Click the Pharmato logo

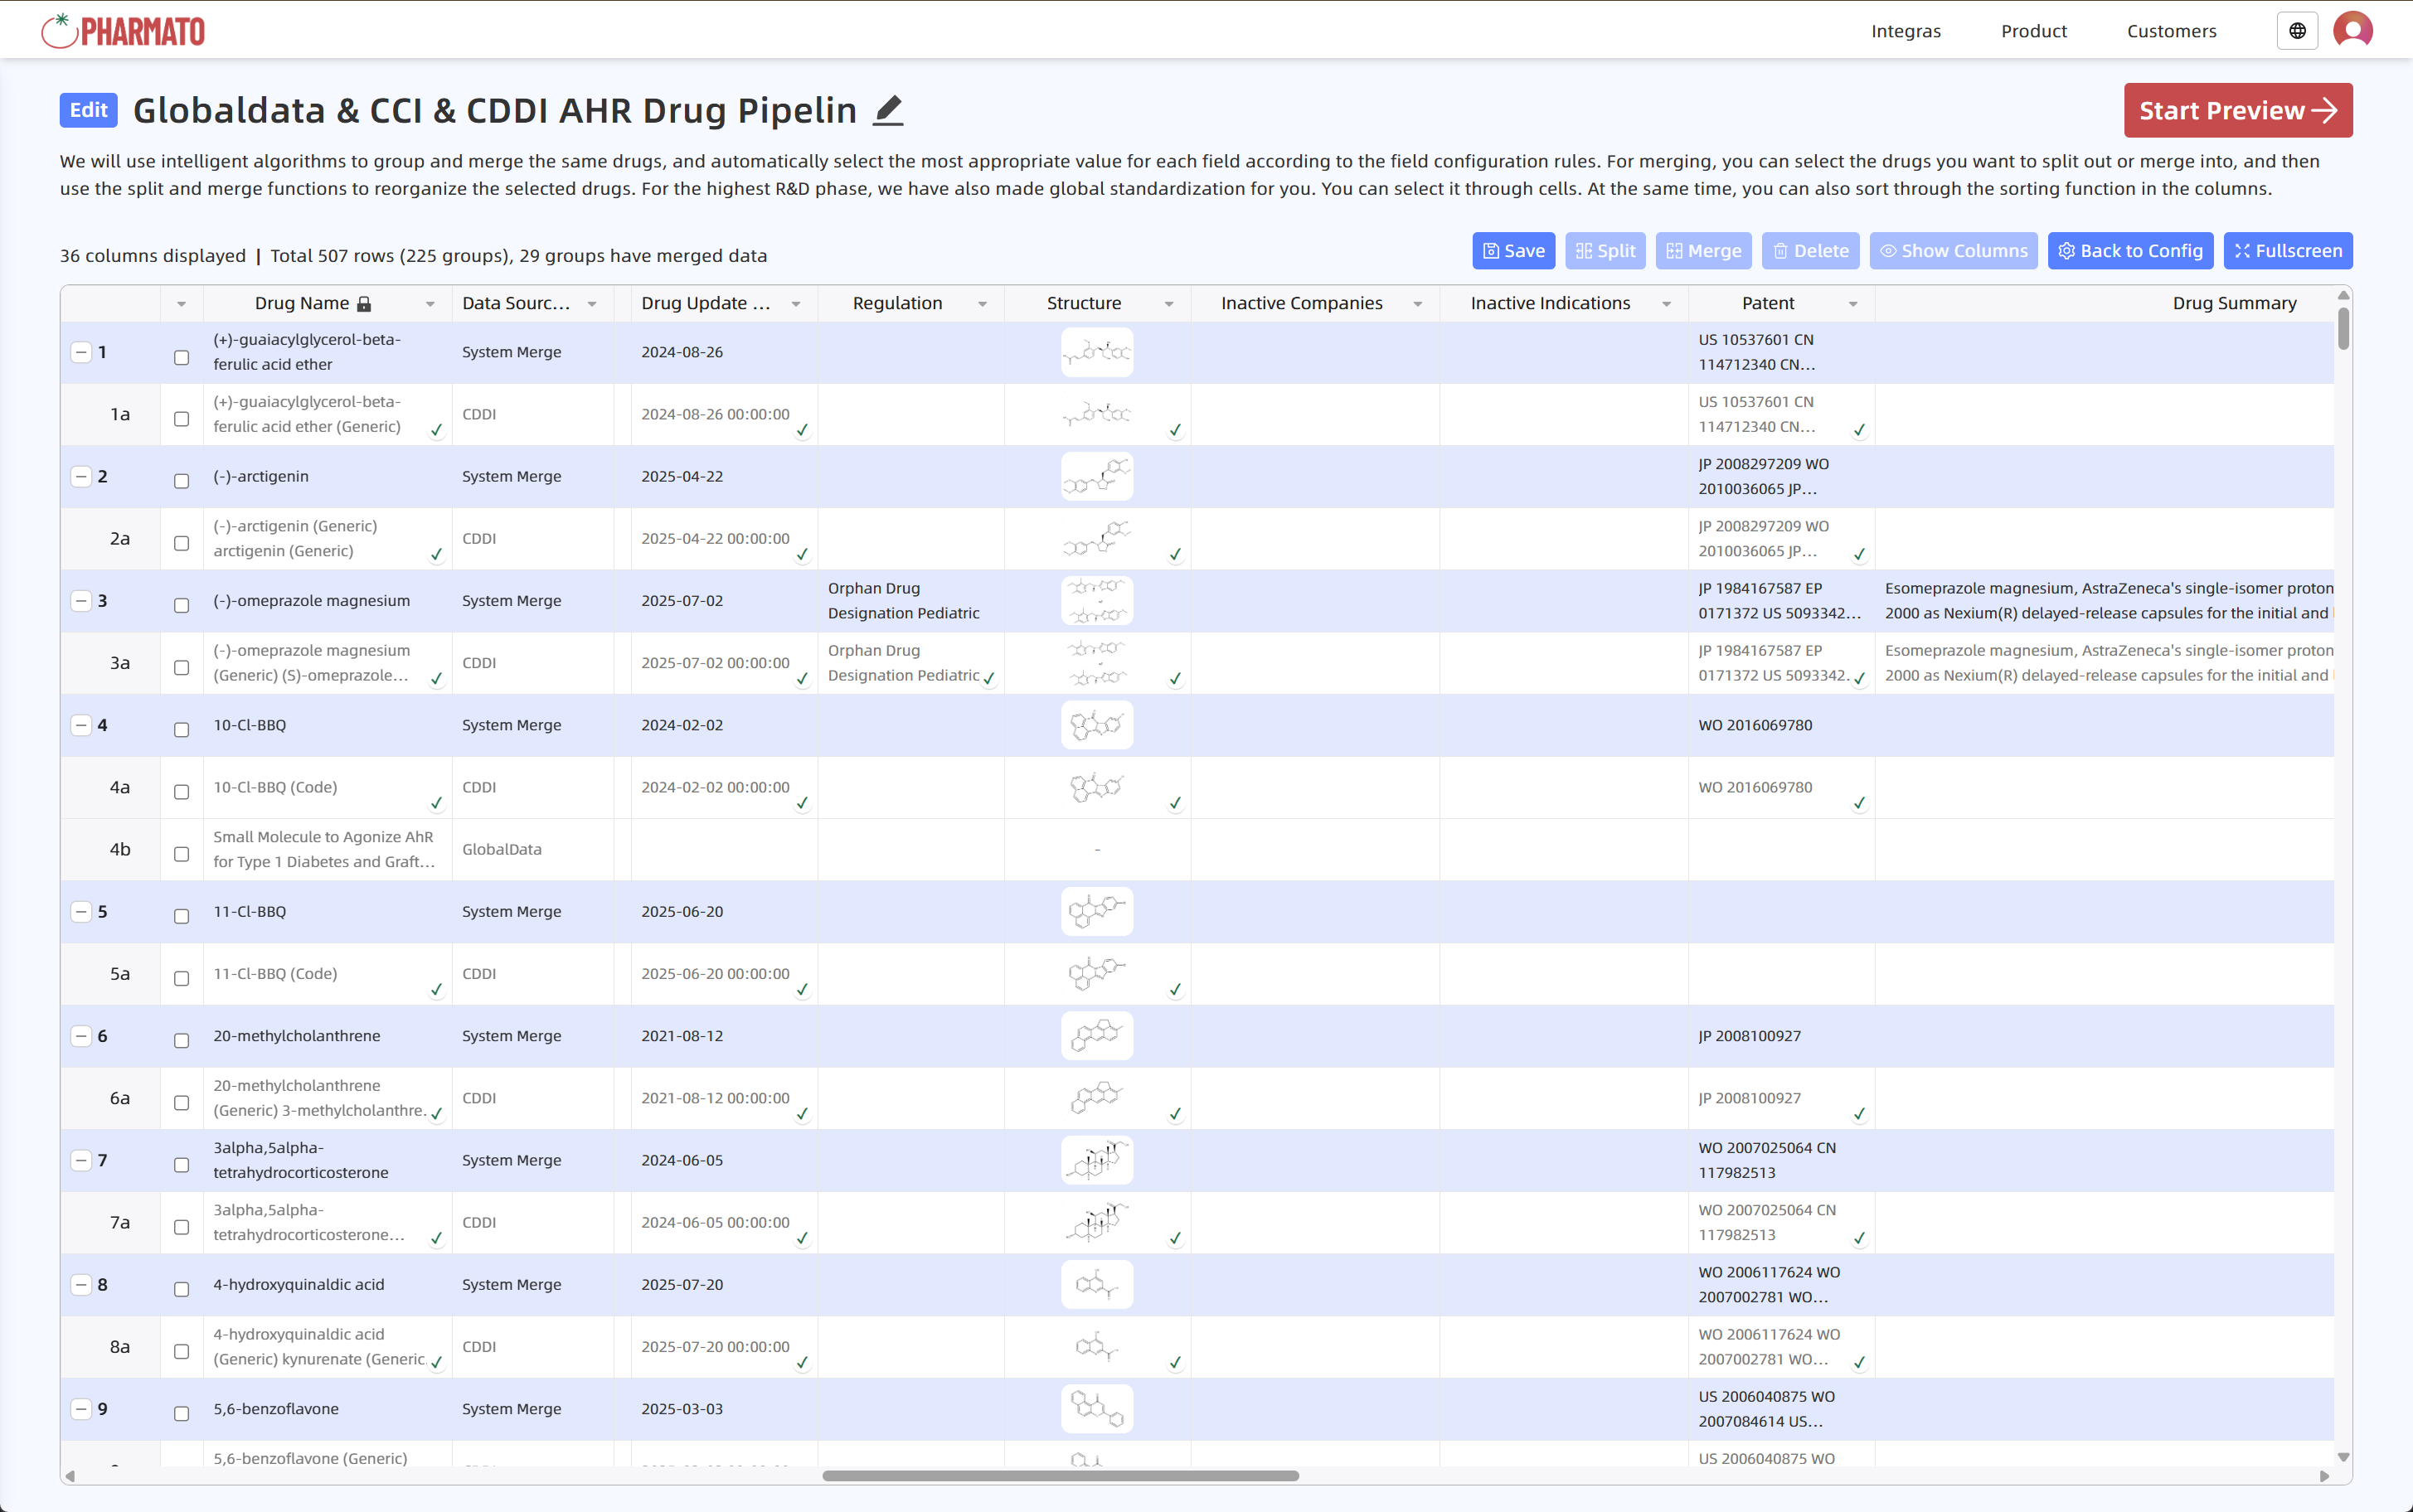(123, 31)
